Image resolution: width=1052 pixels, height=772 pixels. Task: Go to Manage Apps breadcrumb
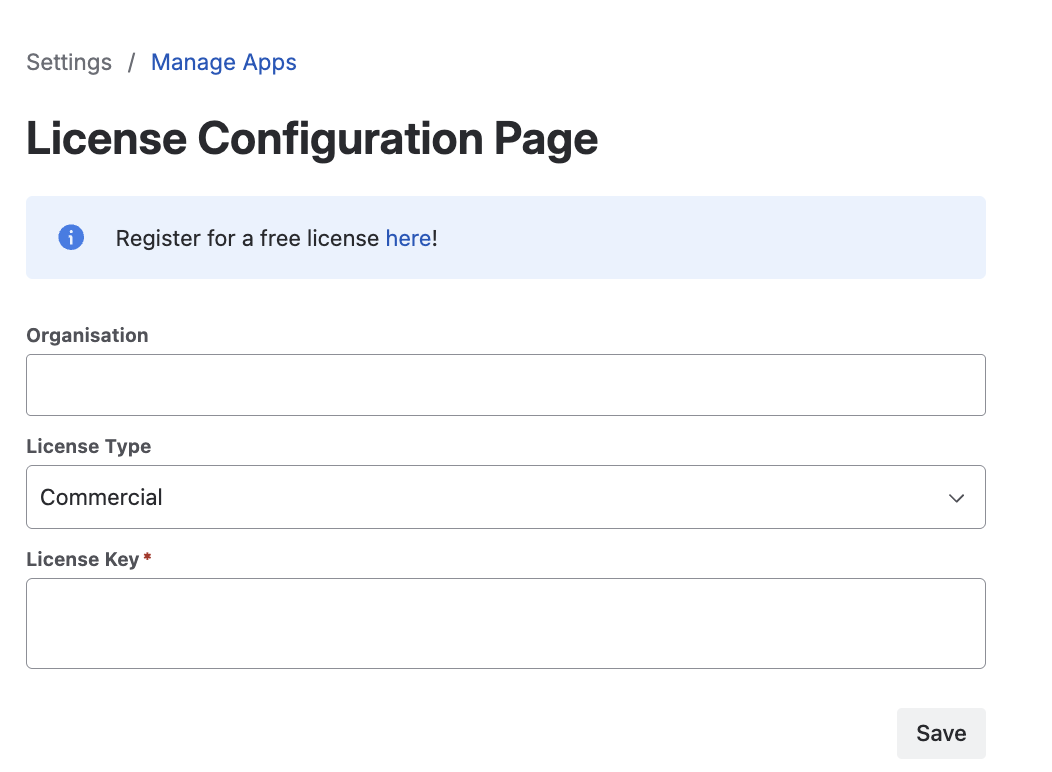(x=223, y=62)
